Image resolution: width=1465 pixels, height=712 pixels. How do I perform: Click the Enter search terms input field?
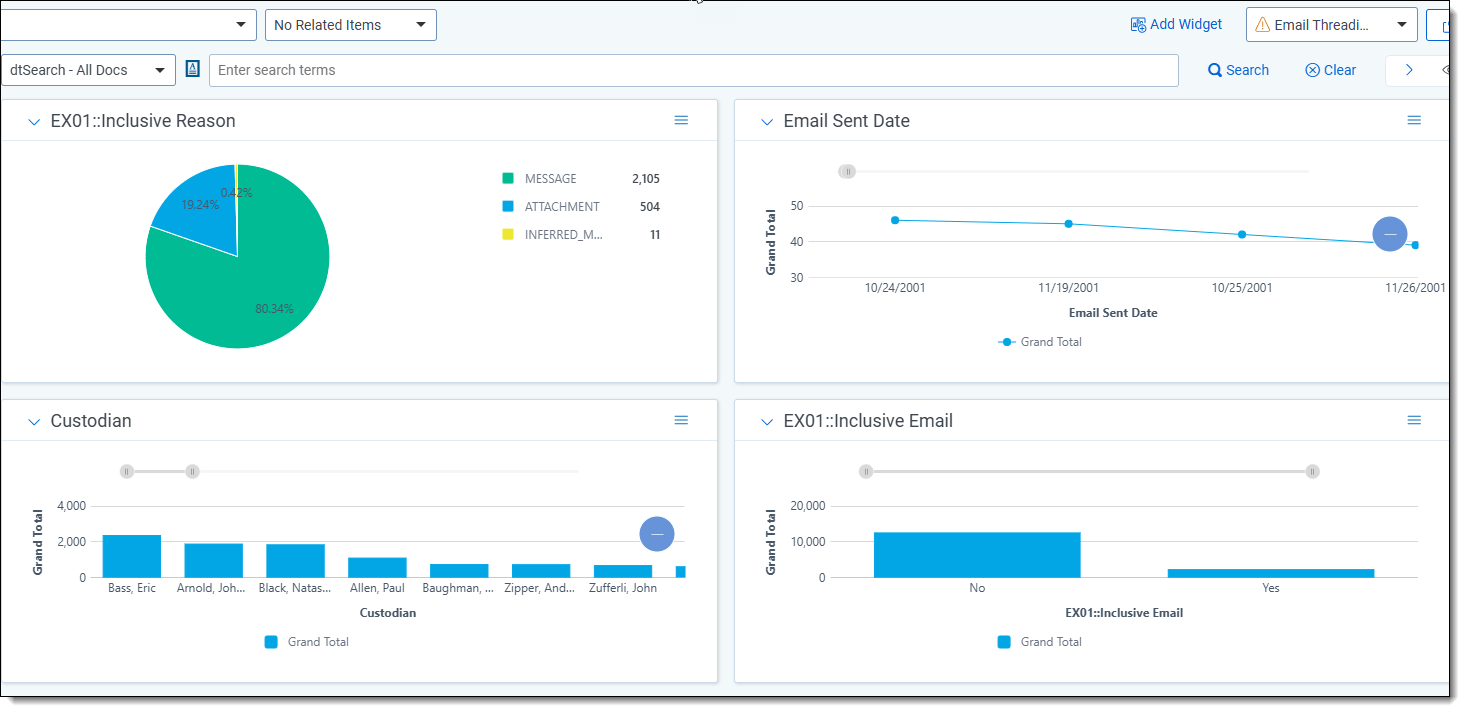point(694,70)
